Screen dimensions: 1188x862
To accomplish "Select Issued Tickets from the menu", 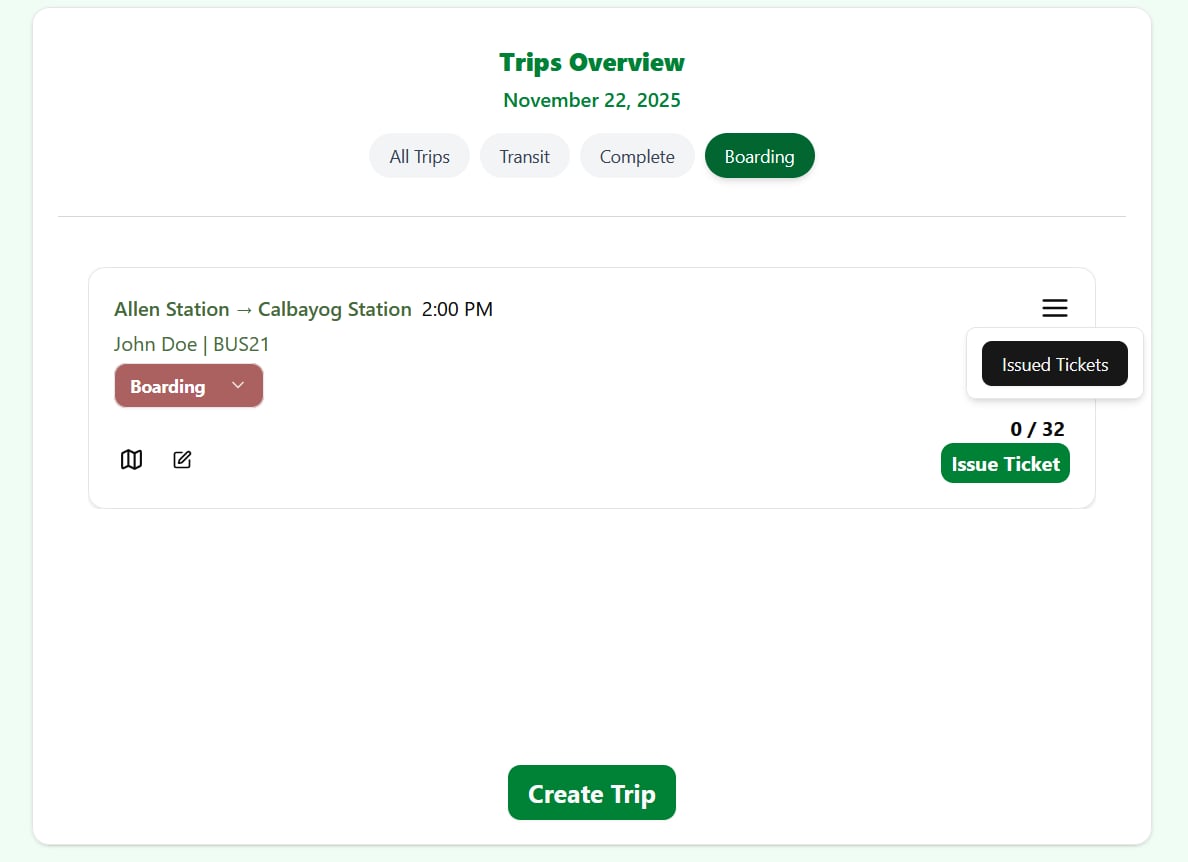I will pos(1054,364).
